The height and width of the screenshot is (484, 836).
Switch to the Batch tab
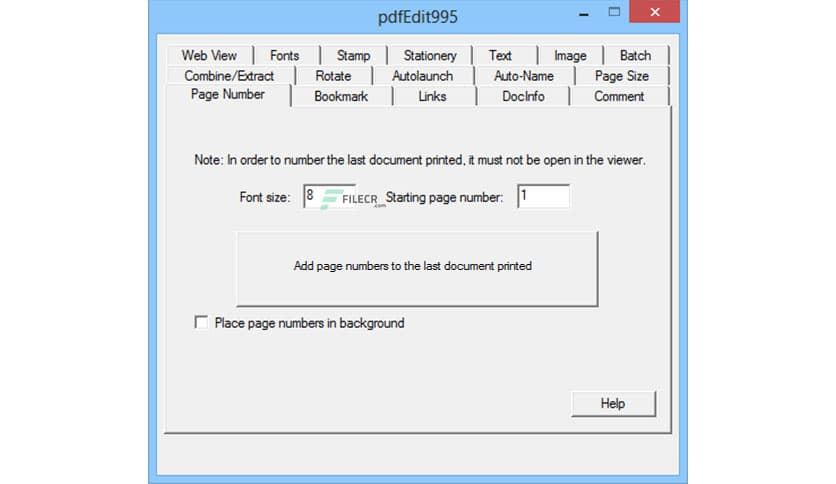pos(635,55)
